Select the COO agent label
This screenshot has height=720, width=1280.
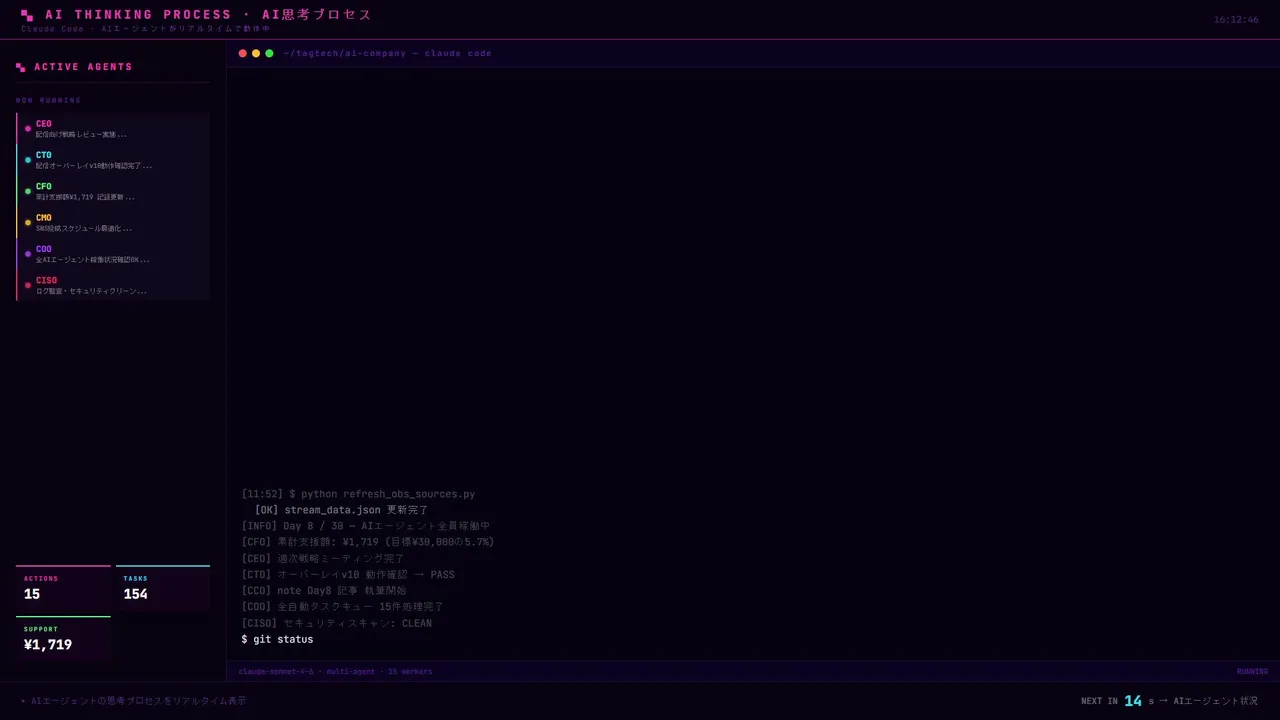tap(44, 249)
